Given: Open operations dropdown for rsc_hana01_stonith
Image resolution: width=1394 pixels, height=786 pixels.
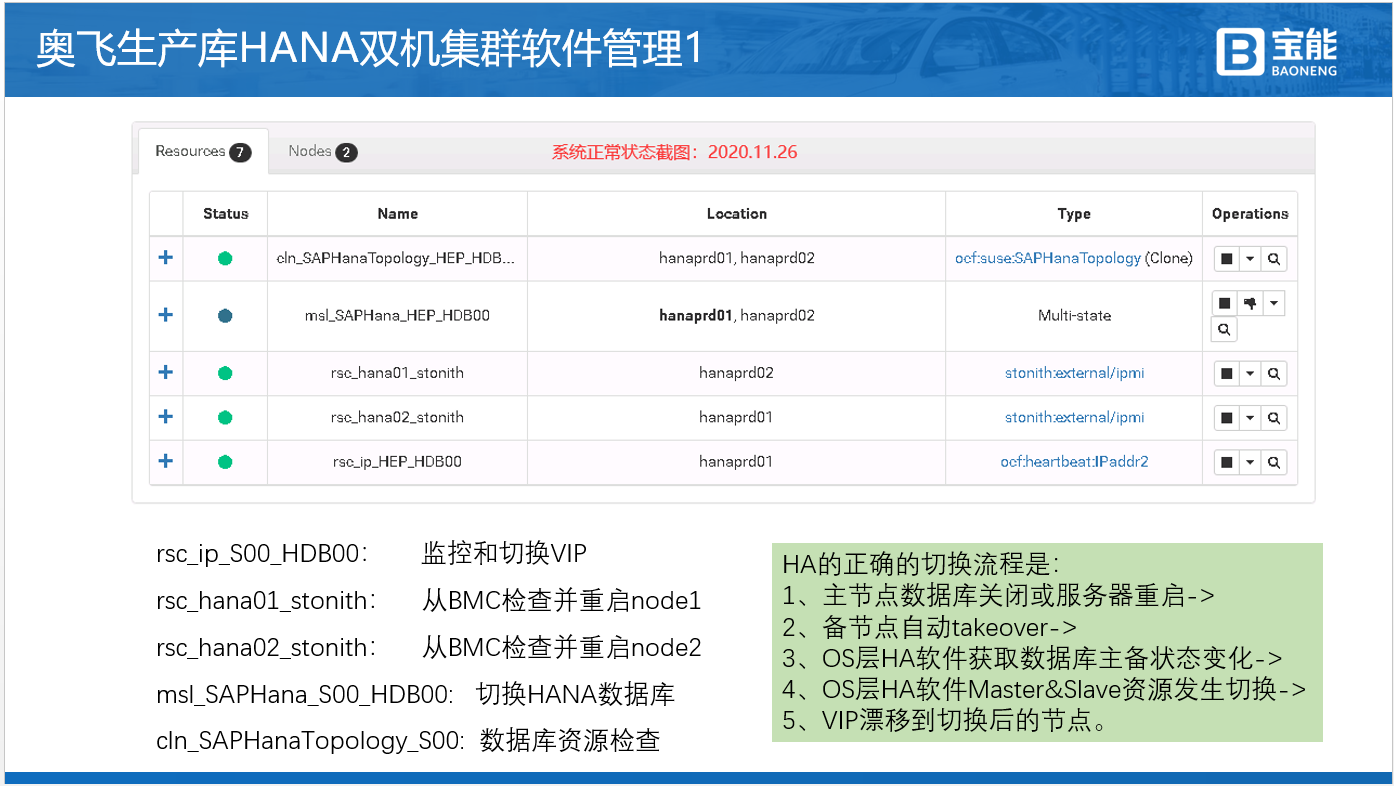Looking at the screenshot, I should (x=1250, y=374).
